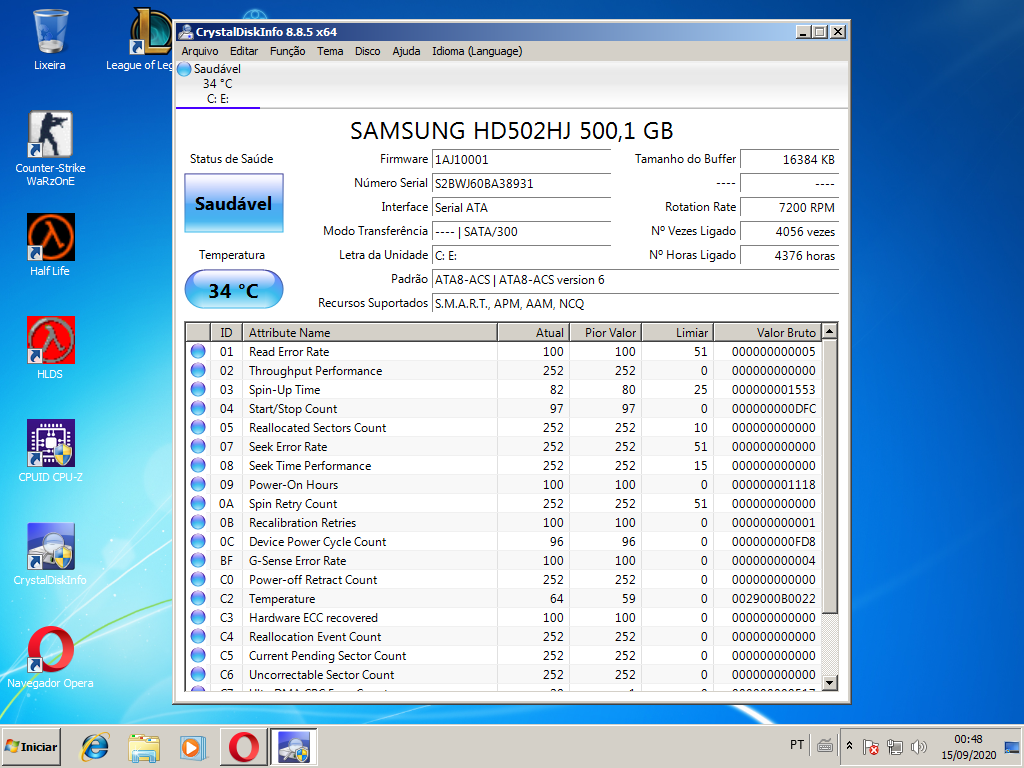Click the Nº Vezes Ligado 4056 vezes field
Viewport: 1024px width, 768px height.
[789, 232]
